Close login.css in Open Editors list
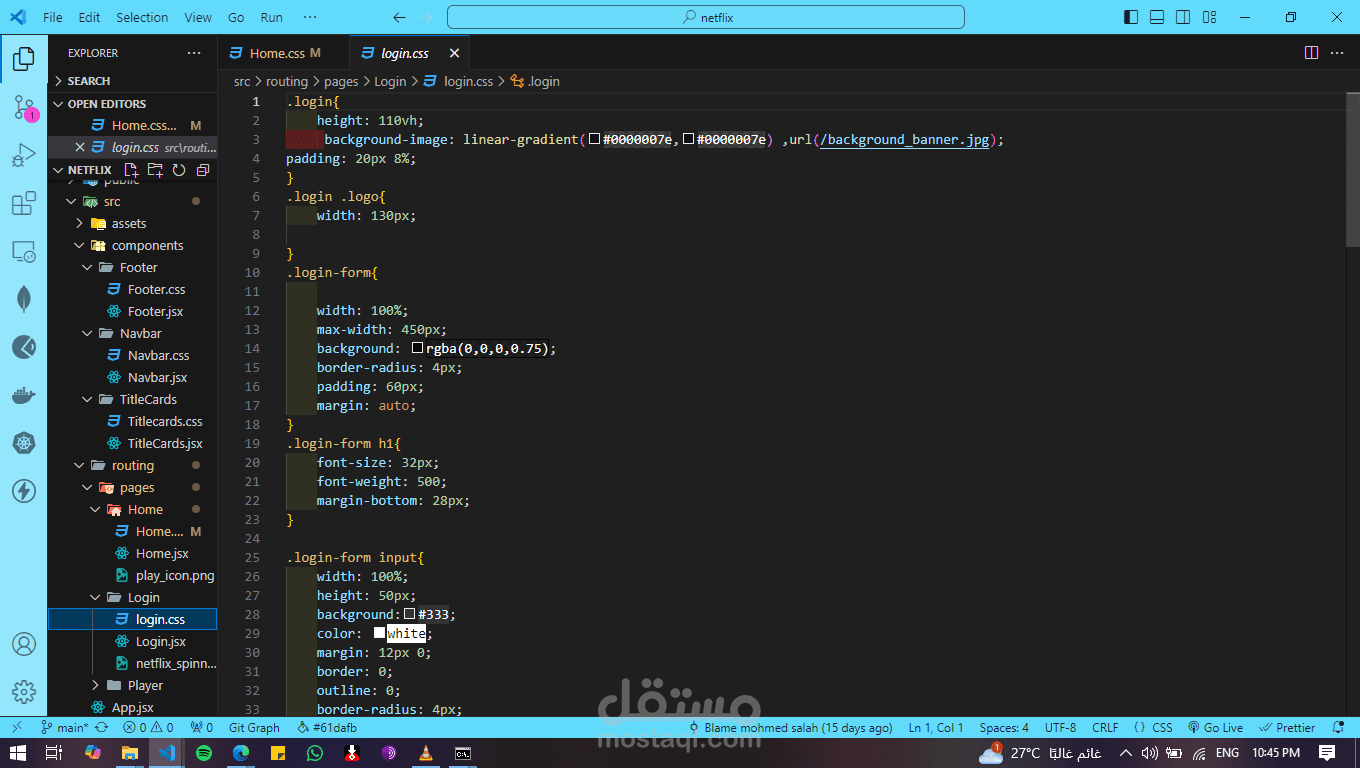 pyautogui.click(x=80, y=147)
